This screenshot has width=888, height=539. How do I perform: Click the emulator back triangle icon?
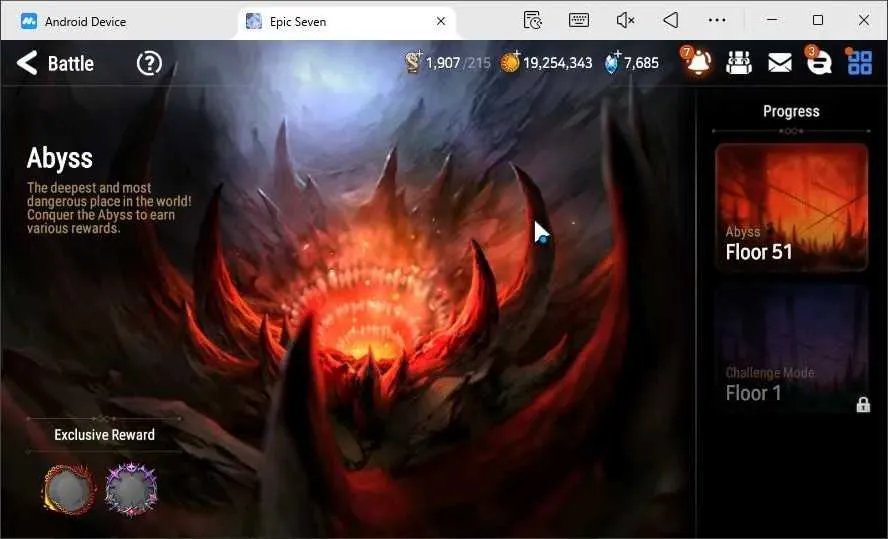pos(671,20)
